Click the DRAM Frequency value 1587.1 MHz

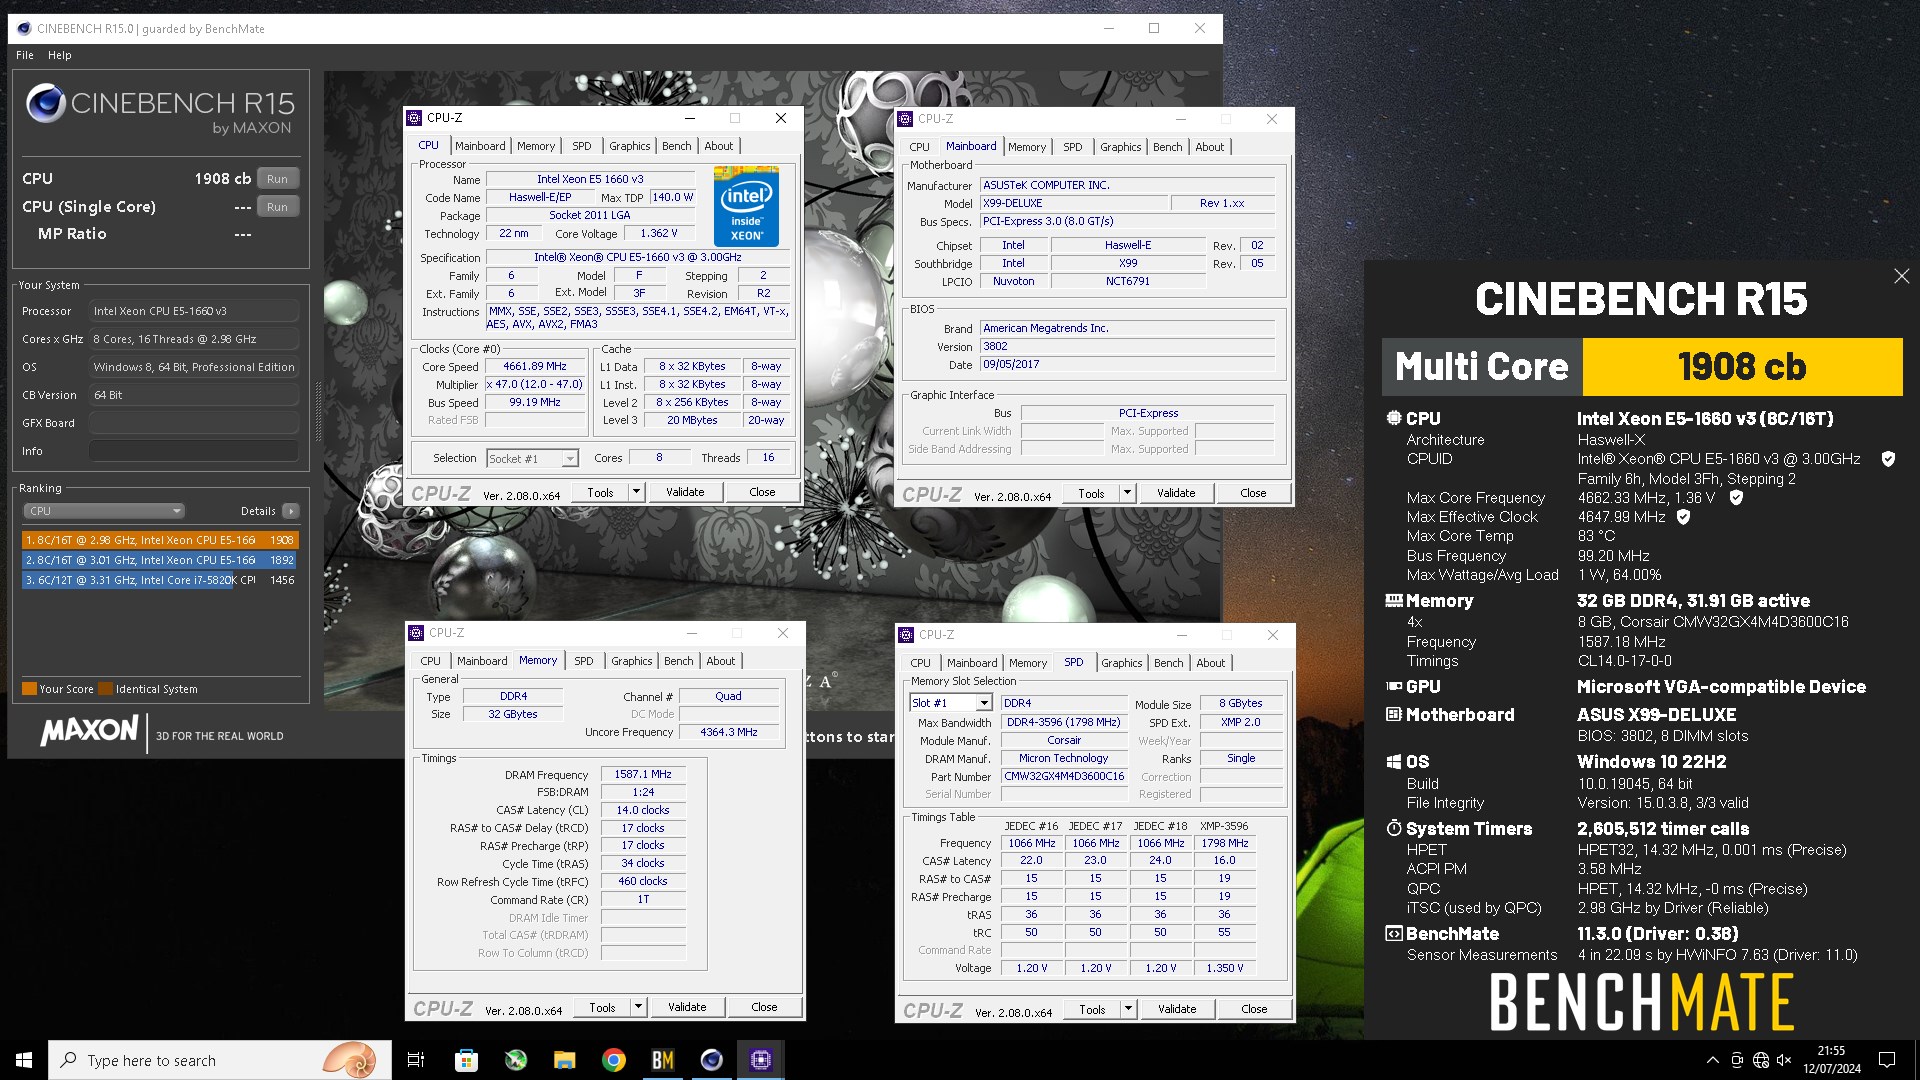643,774
